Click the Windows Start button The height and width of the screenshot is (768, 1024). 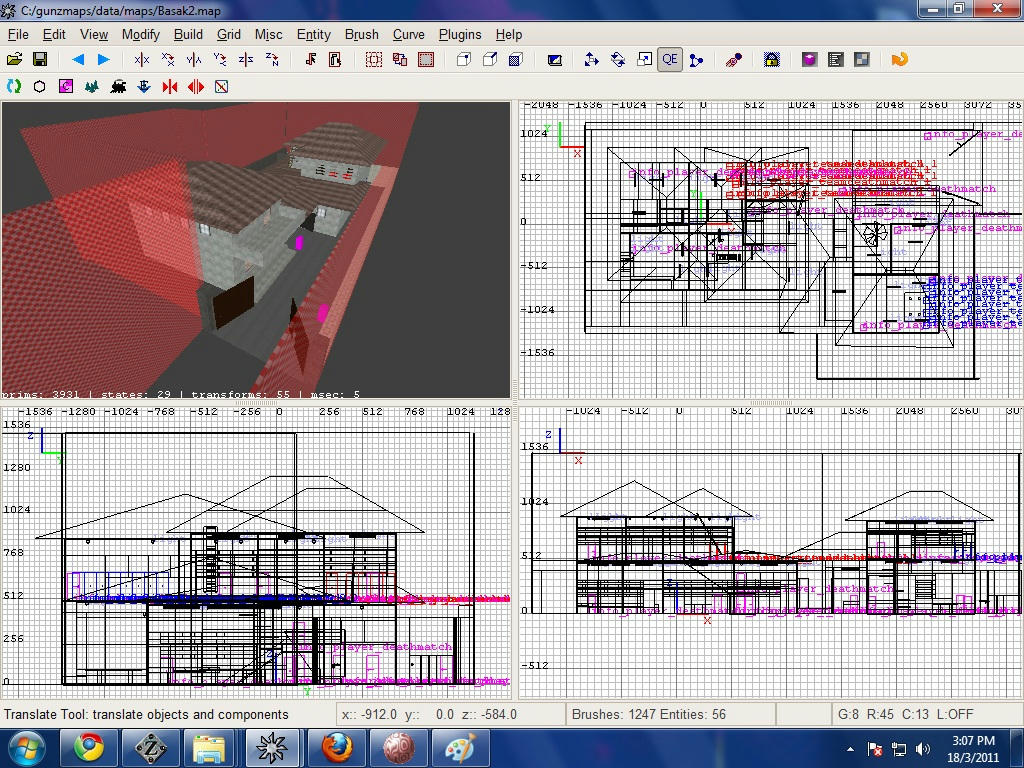(25, 748)
